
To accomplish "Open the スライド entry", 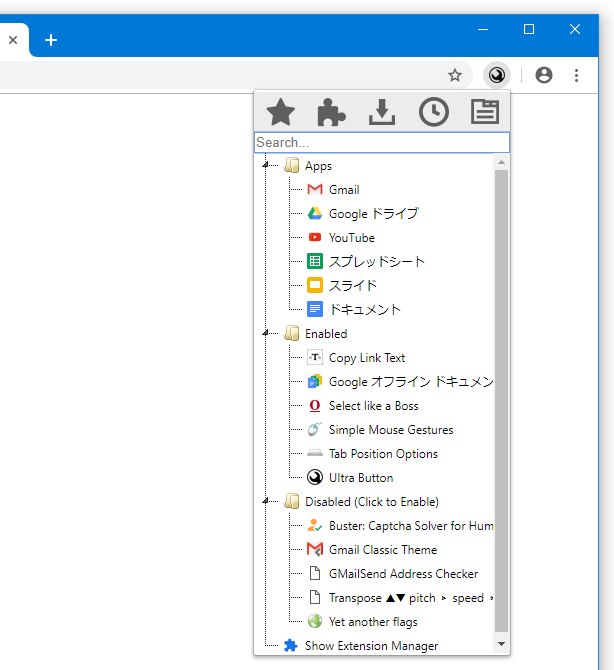I will [x=353, y=285].
